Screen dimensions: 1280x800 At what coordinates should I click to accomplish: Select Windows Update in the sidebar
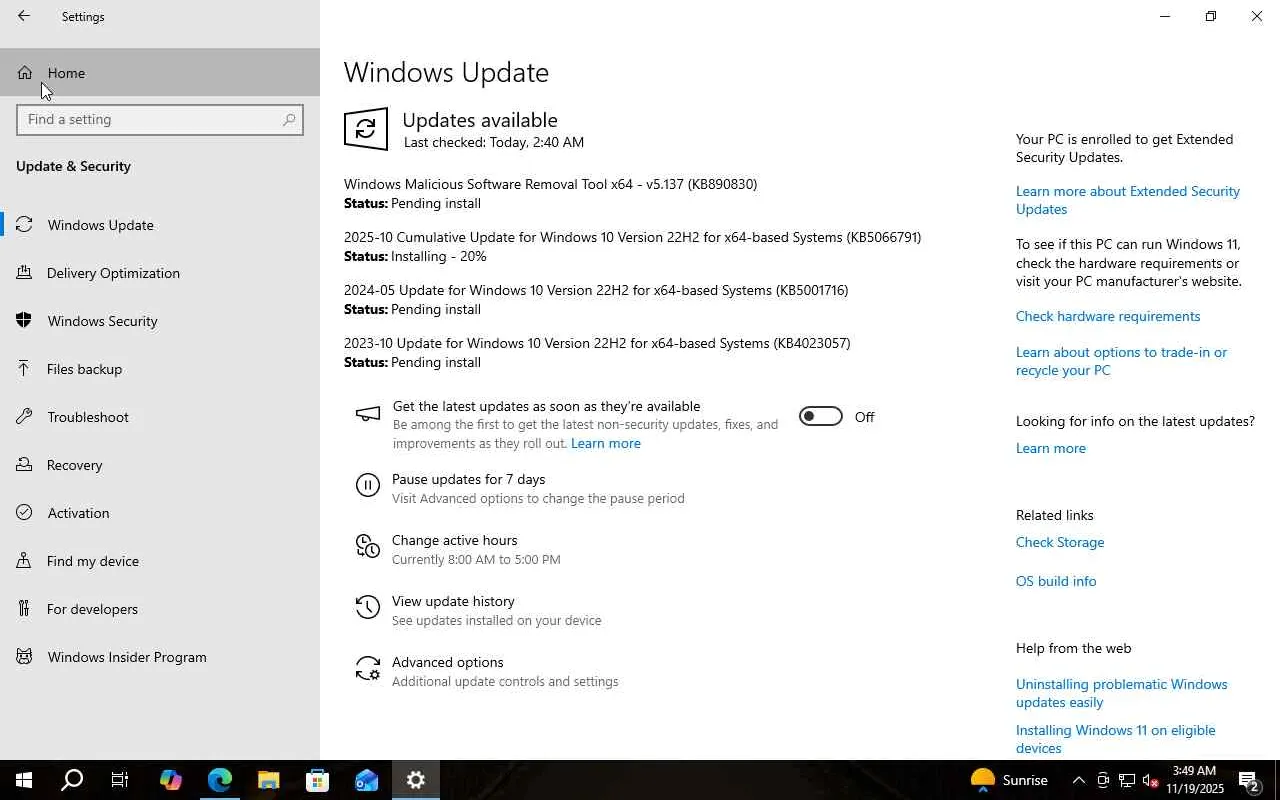coord(160,225)
